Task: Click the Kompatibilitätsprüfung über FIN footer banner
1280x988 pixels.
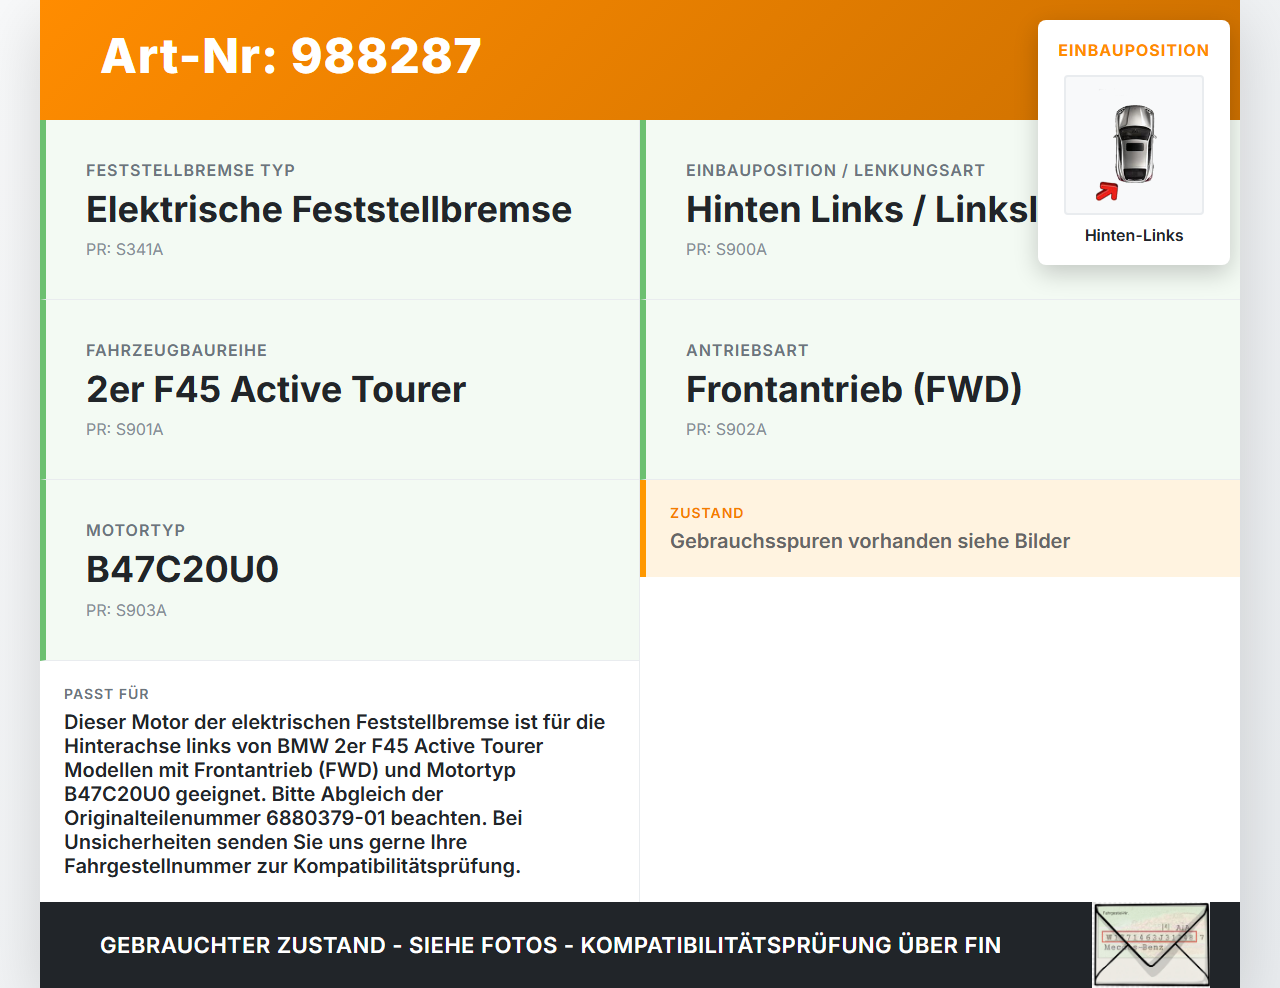Action: coord(550,944)
